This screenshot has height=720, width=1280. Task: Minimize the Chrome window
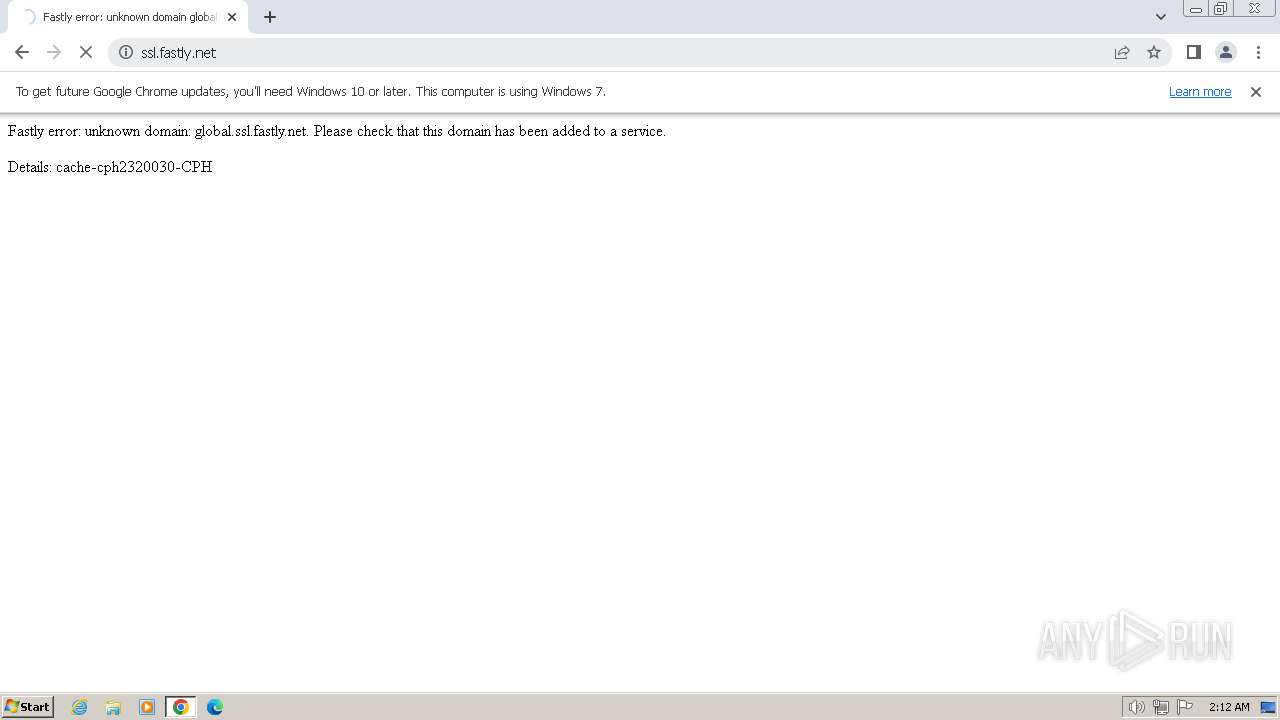tap(1196, 9)
